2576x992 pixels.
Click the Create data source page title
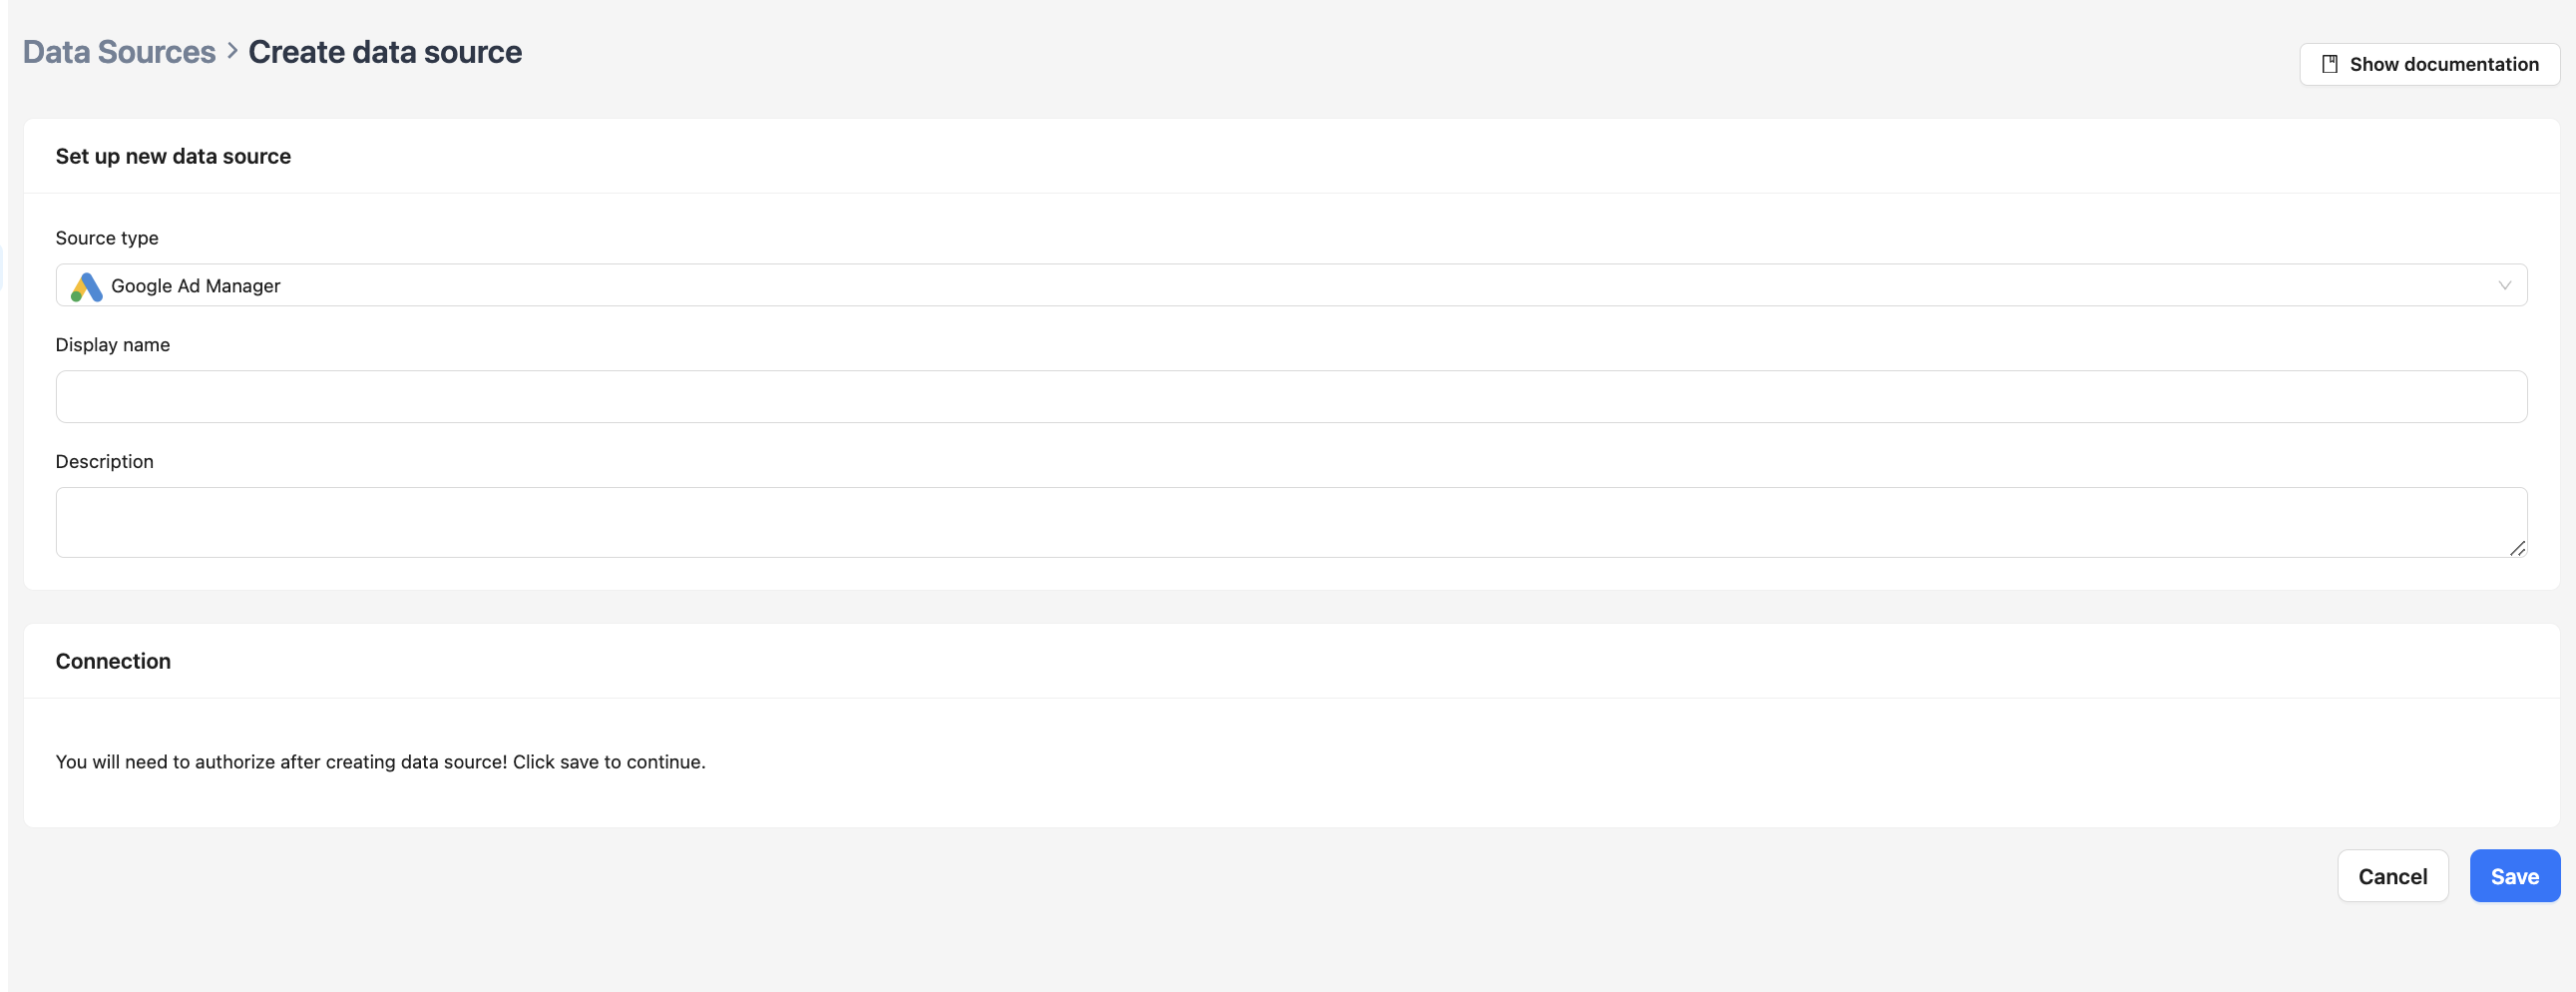click(x=385, y=52)
